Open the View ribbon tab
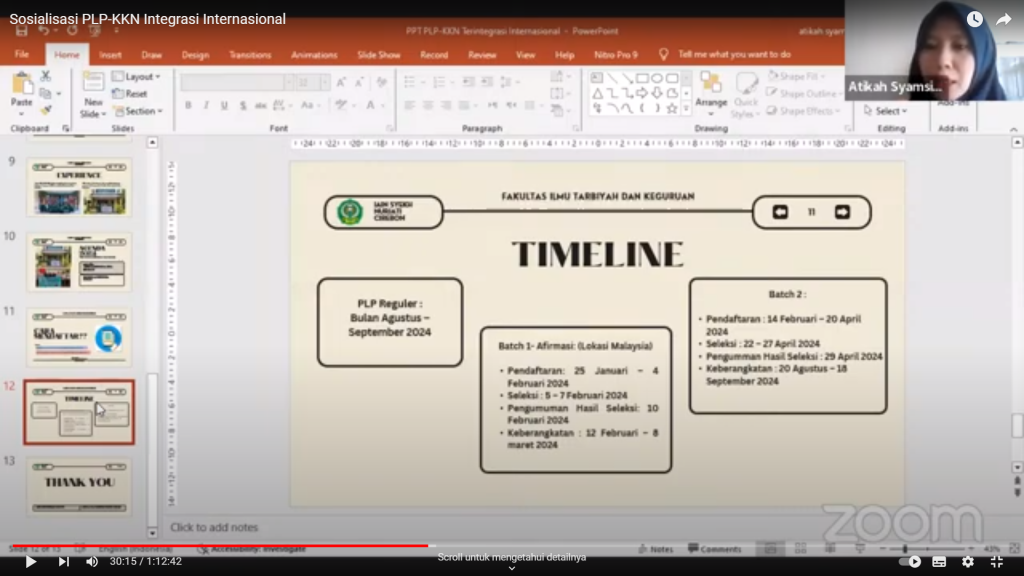 [525, 55]
